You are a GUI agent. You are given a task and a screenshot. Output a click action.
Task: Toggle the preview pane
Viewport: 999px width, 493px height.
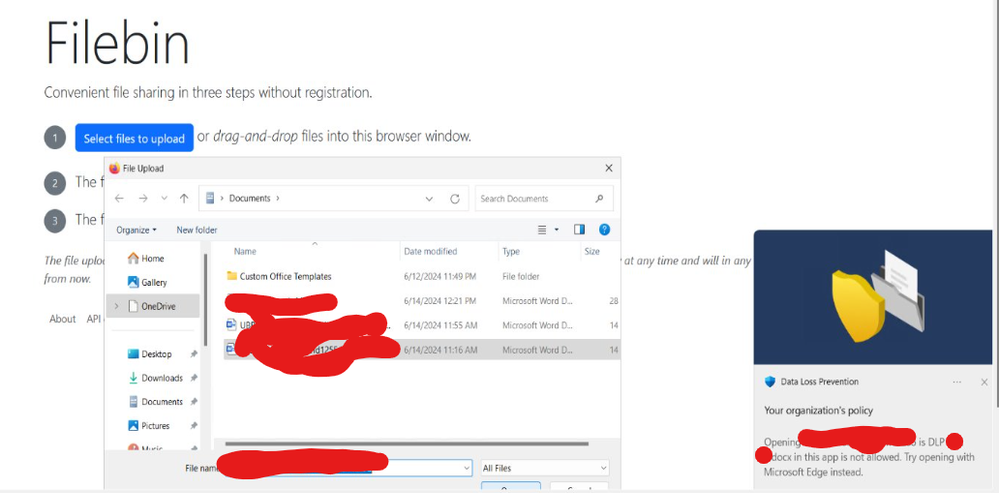coord(579,229)
